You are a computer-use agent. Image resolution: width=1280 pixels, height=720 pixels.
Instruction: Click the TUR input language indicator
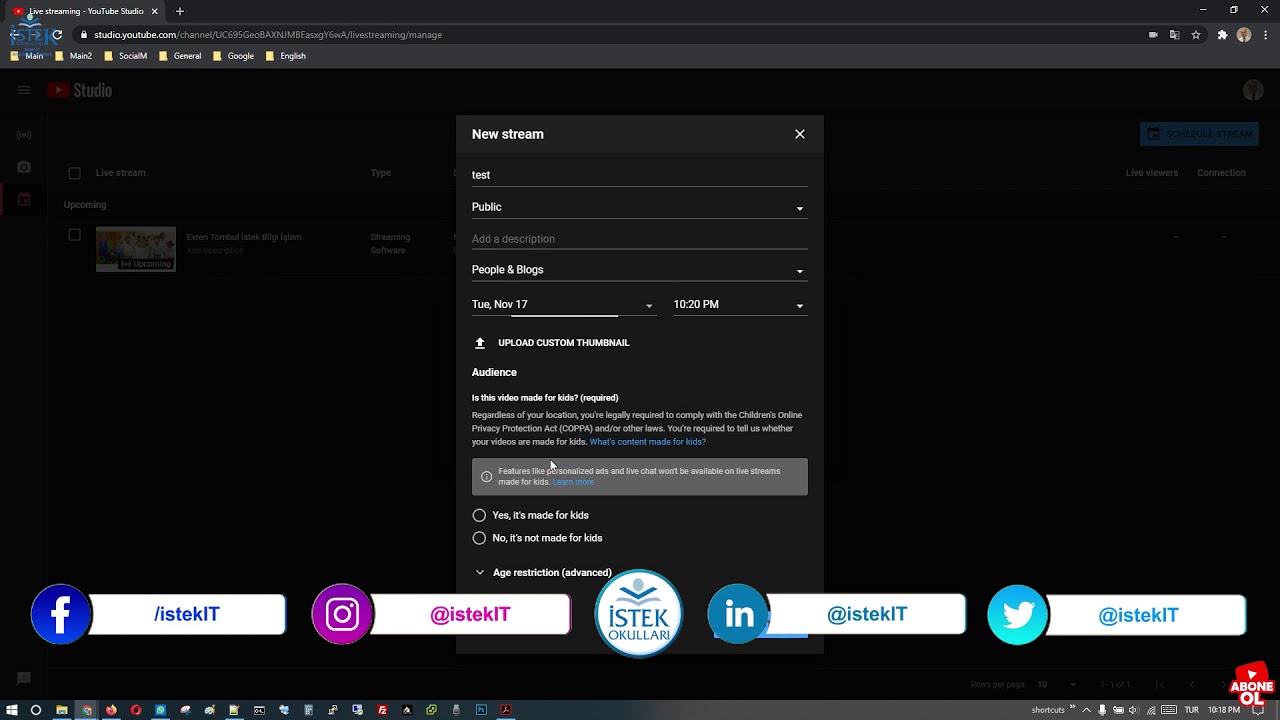pyautogui.click(x=1191, y=710)
